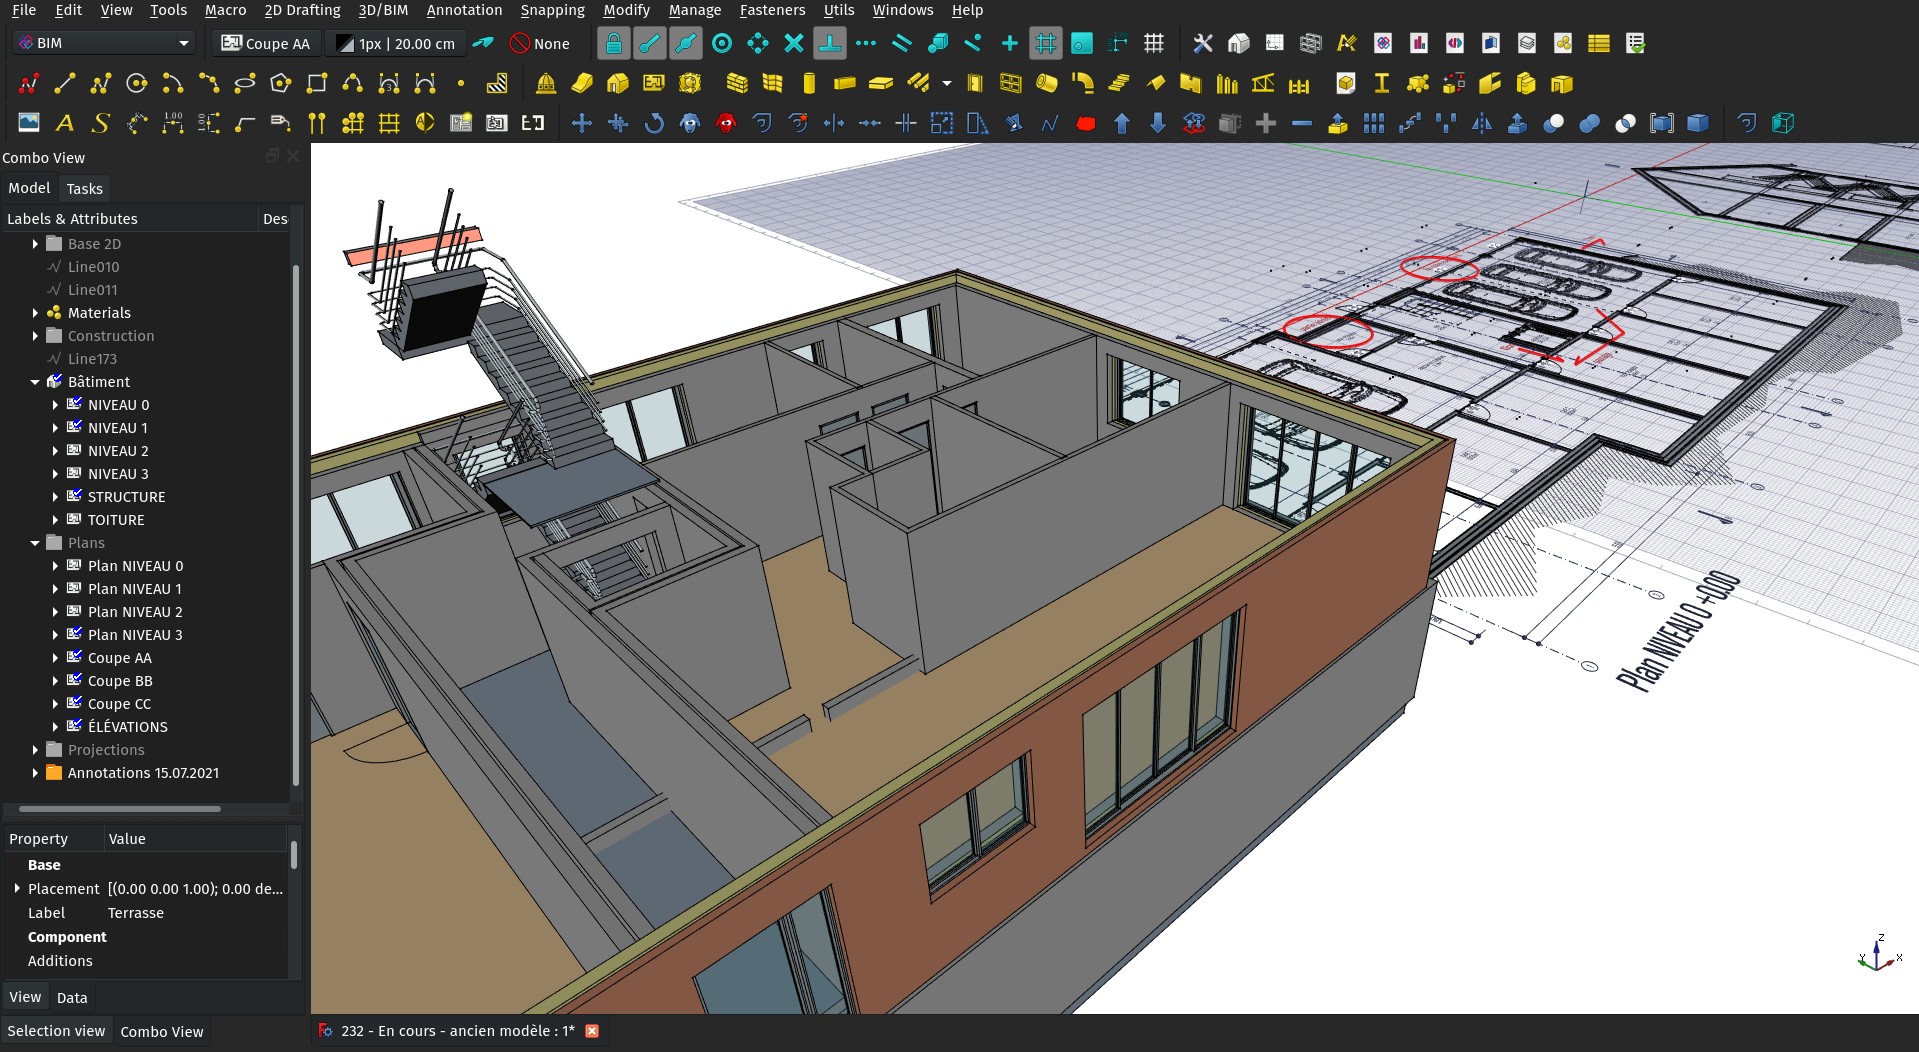Toggle endpoint snapping
Image resolution: width=1919 pixels, height=1052 pixels.
pos(650,43)
